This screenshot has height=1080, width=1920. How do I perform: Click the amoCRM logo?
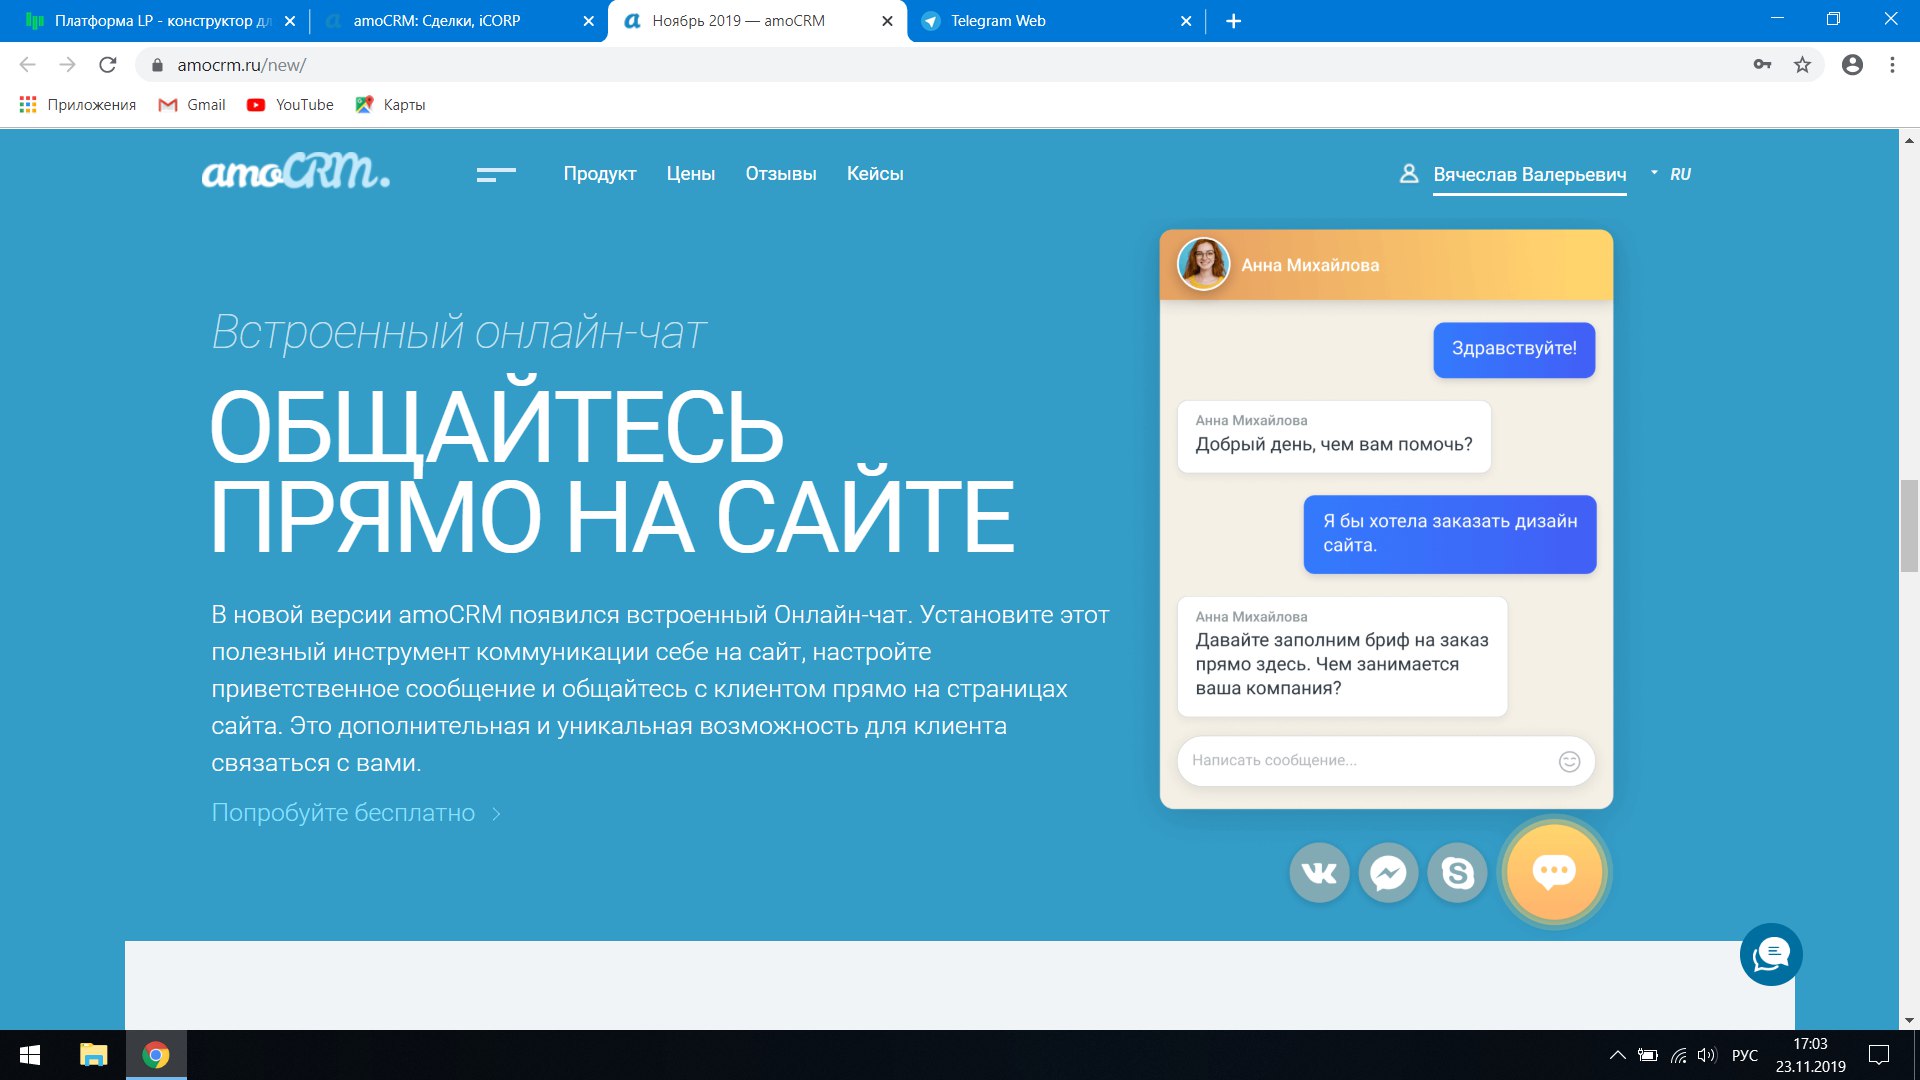point(296,171)
